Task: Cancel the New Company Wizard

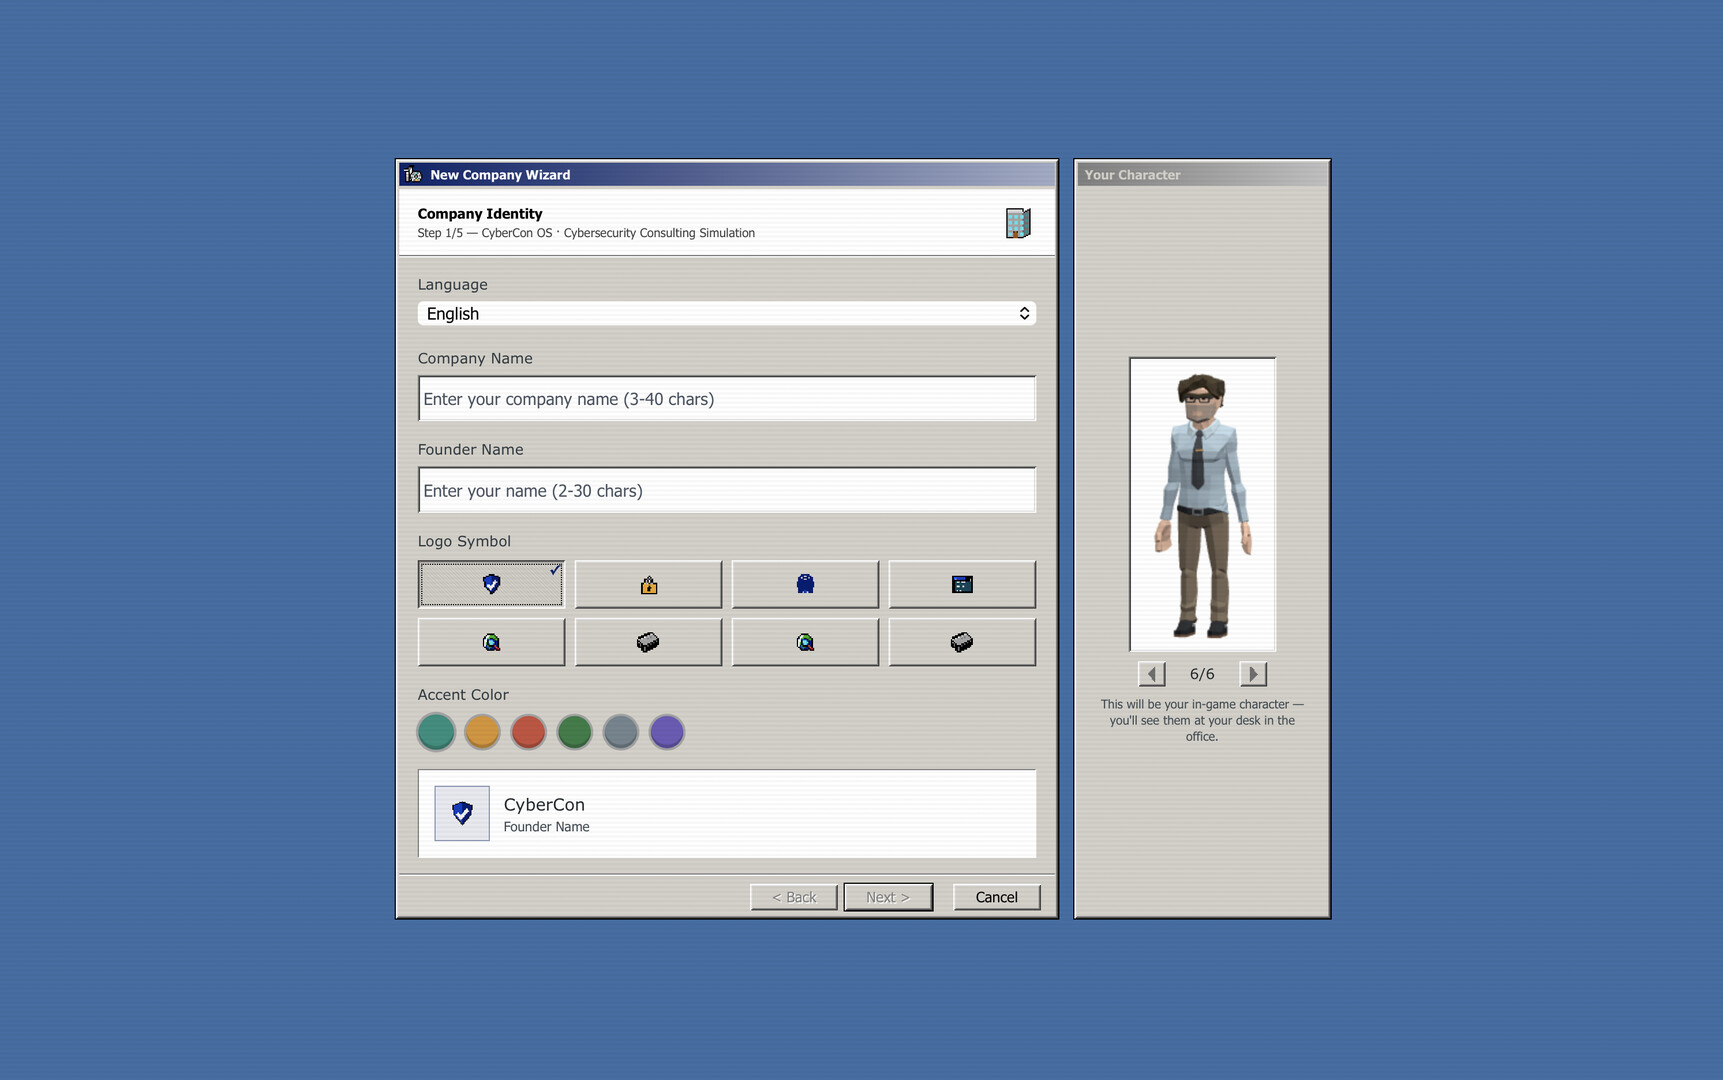Action: [997, 897]
